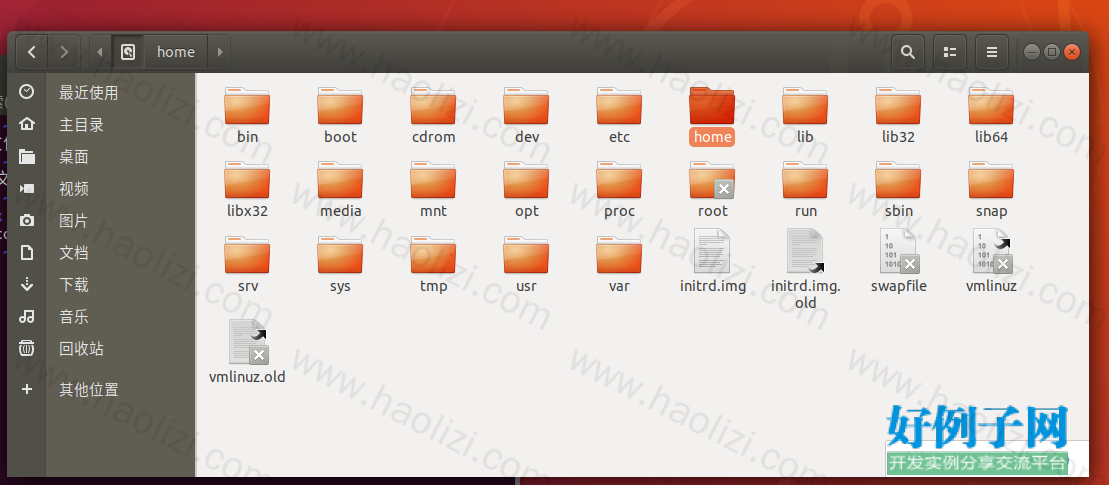Image resolution: width=1109 pixels, height=485 pixels.
Task: Click the camera icon beside 图片
Action: pyautogui.click(x=27, y=221)
